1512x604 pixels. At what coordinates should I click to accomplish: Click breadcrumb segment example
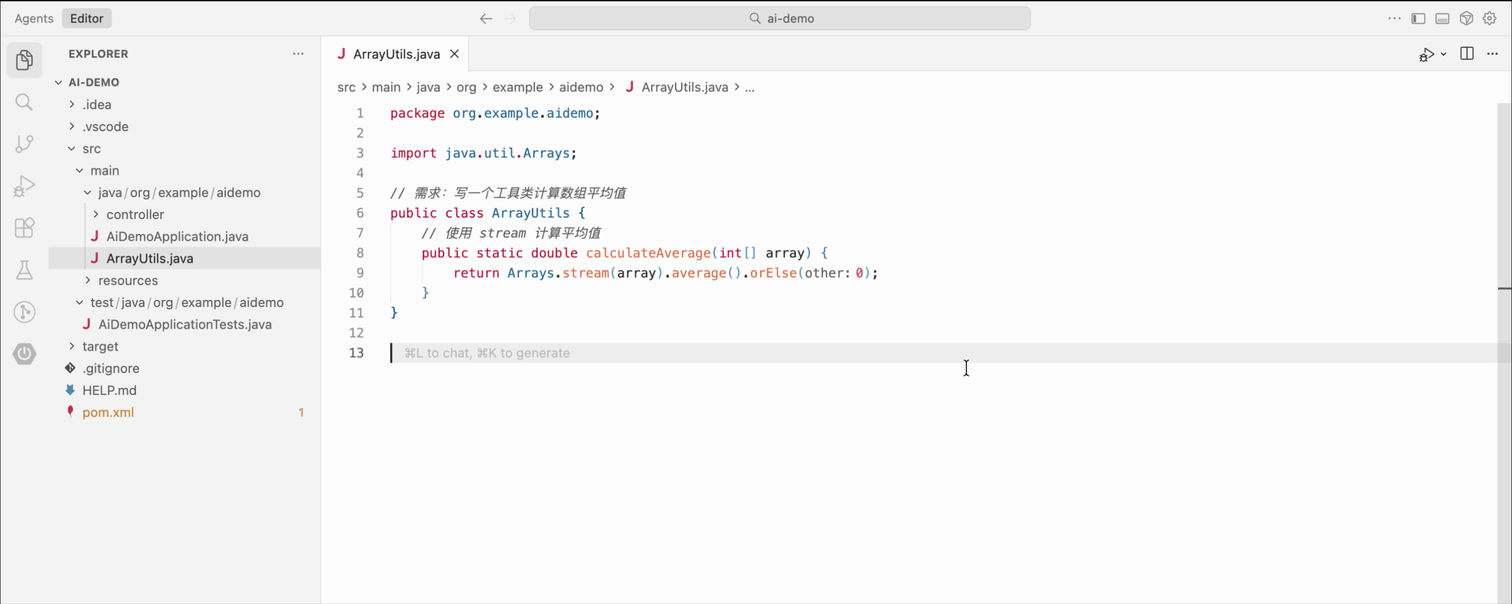pyautogui.click(x=517, y=87)
